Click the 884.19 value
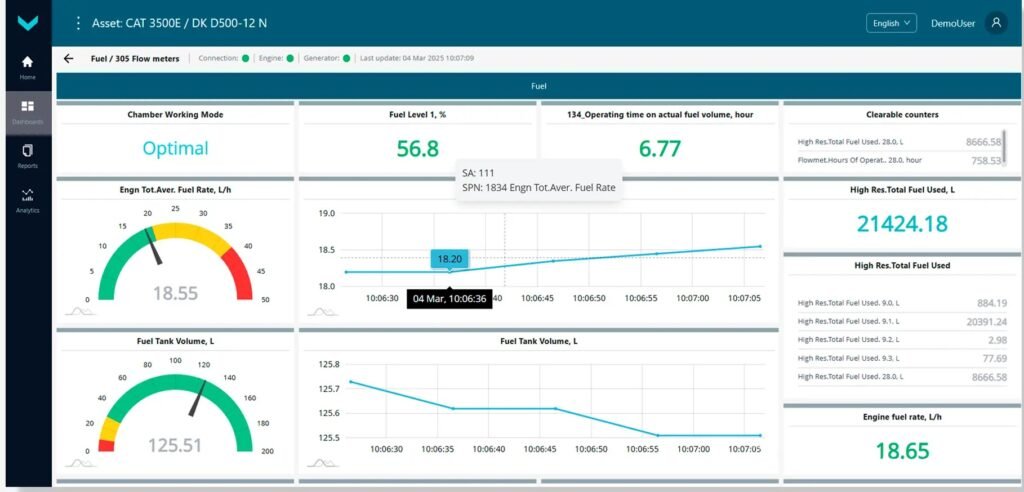The height and width of the screenshot is (492, 1024). [992, 303]
